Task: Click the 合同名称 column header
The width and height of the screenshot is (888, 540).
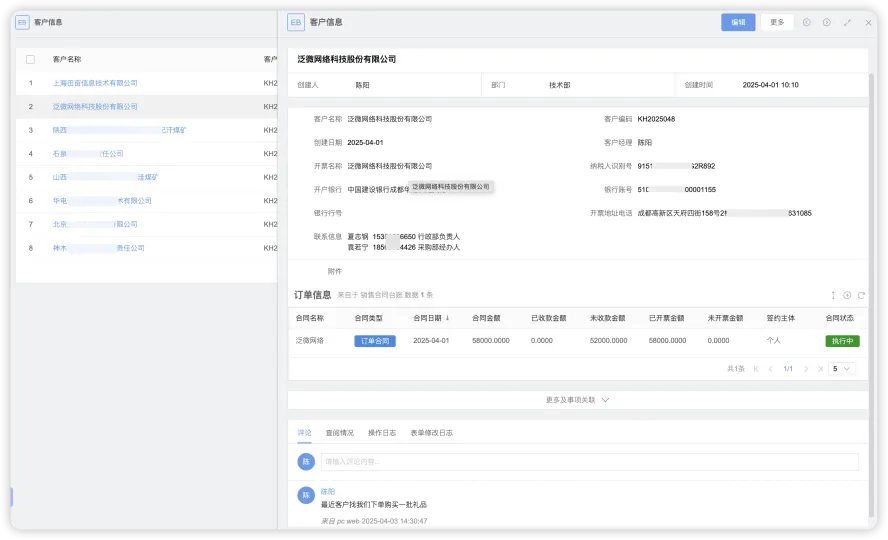Action: coord(310,318)
